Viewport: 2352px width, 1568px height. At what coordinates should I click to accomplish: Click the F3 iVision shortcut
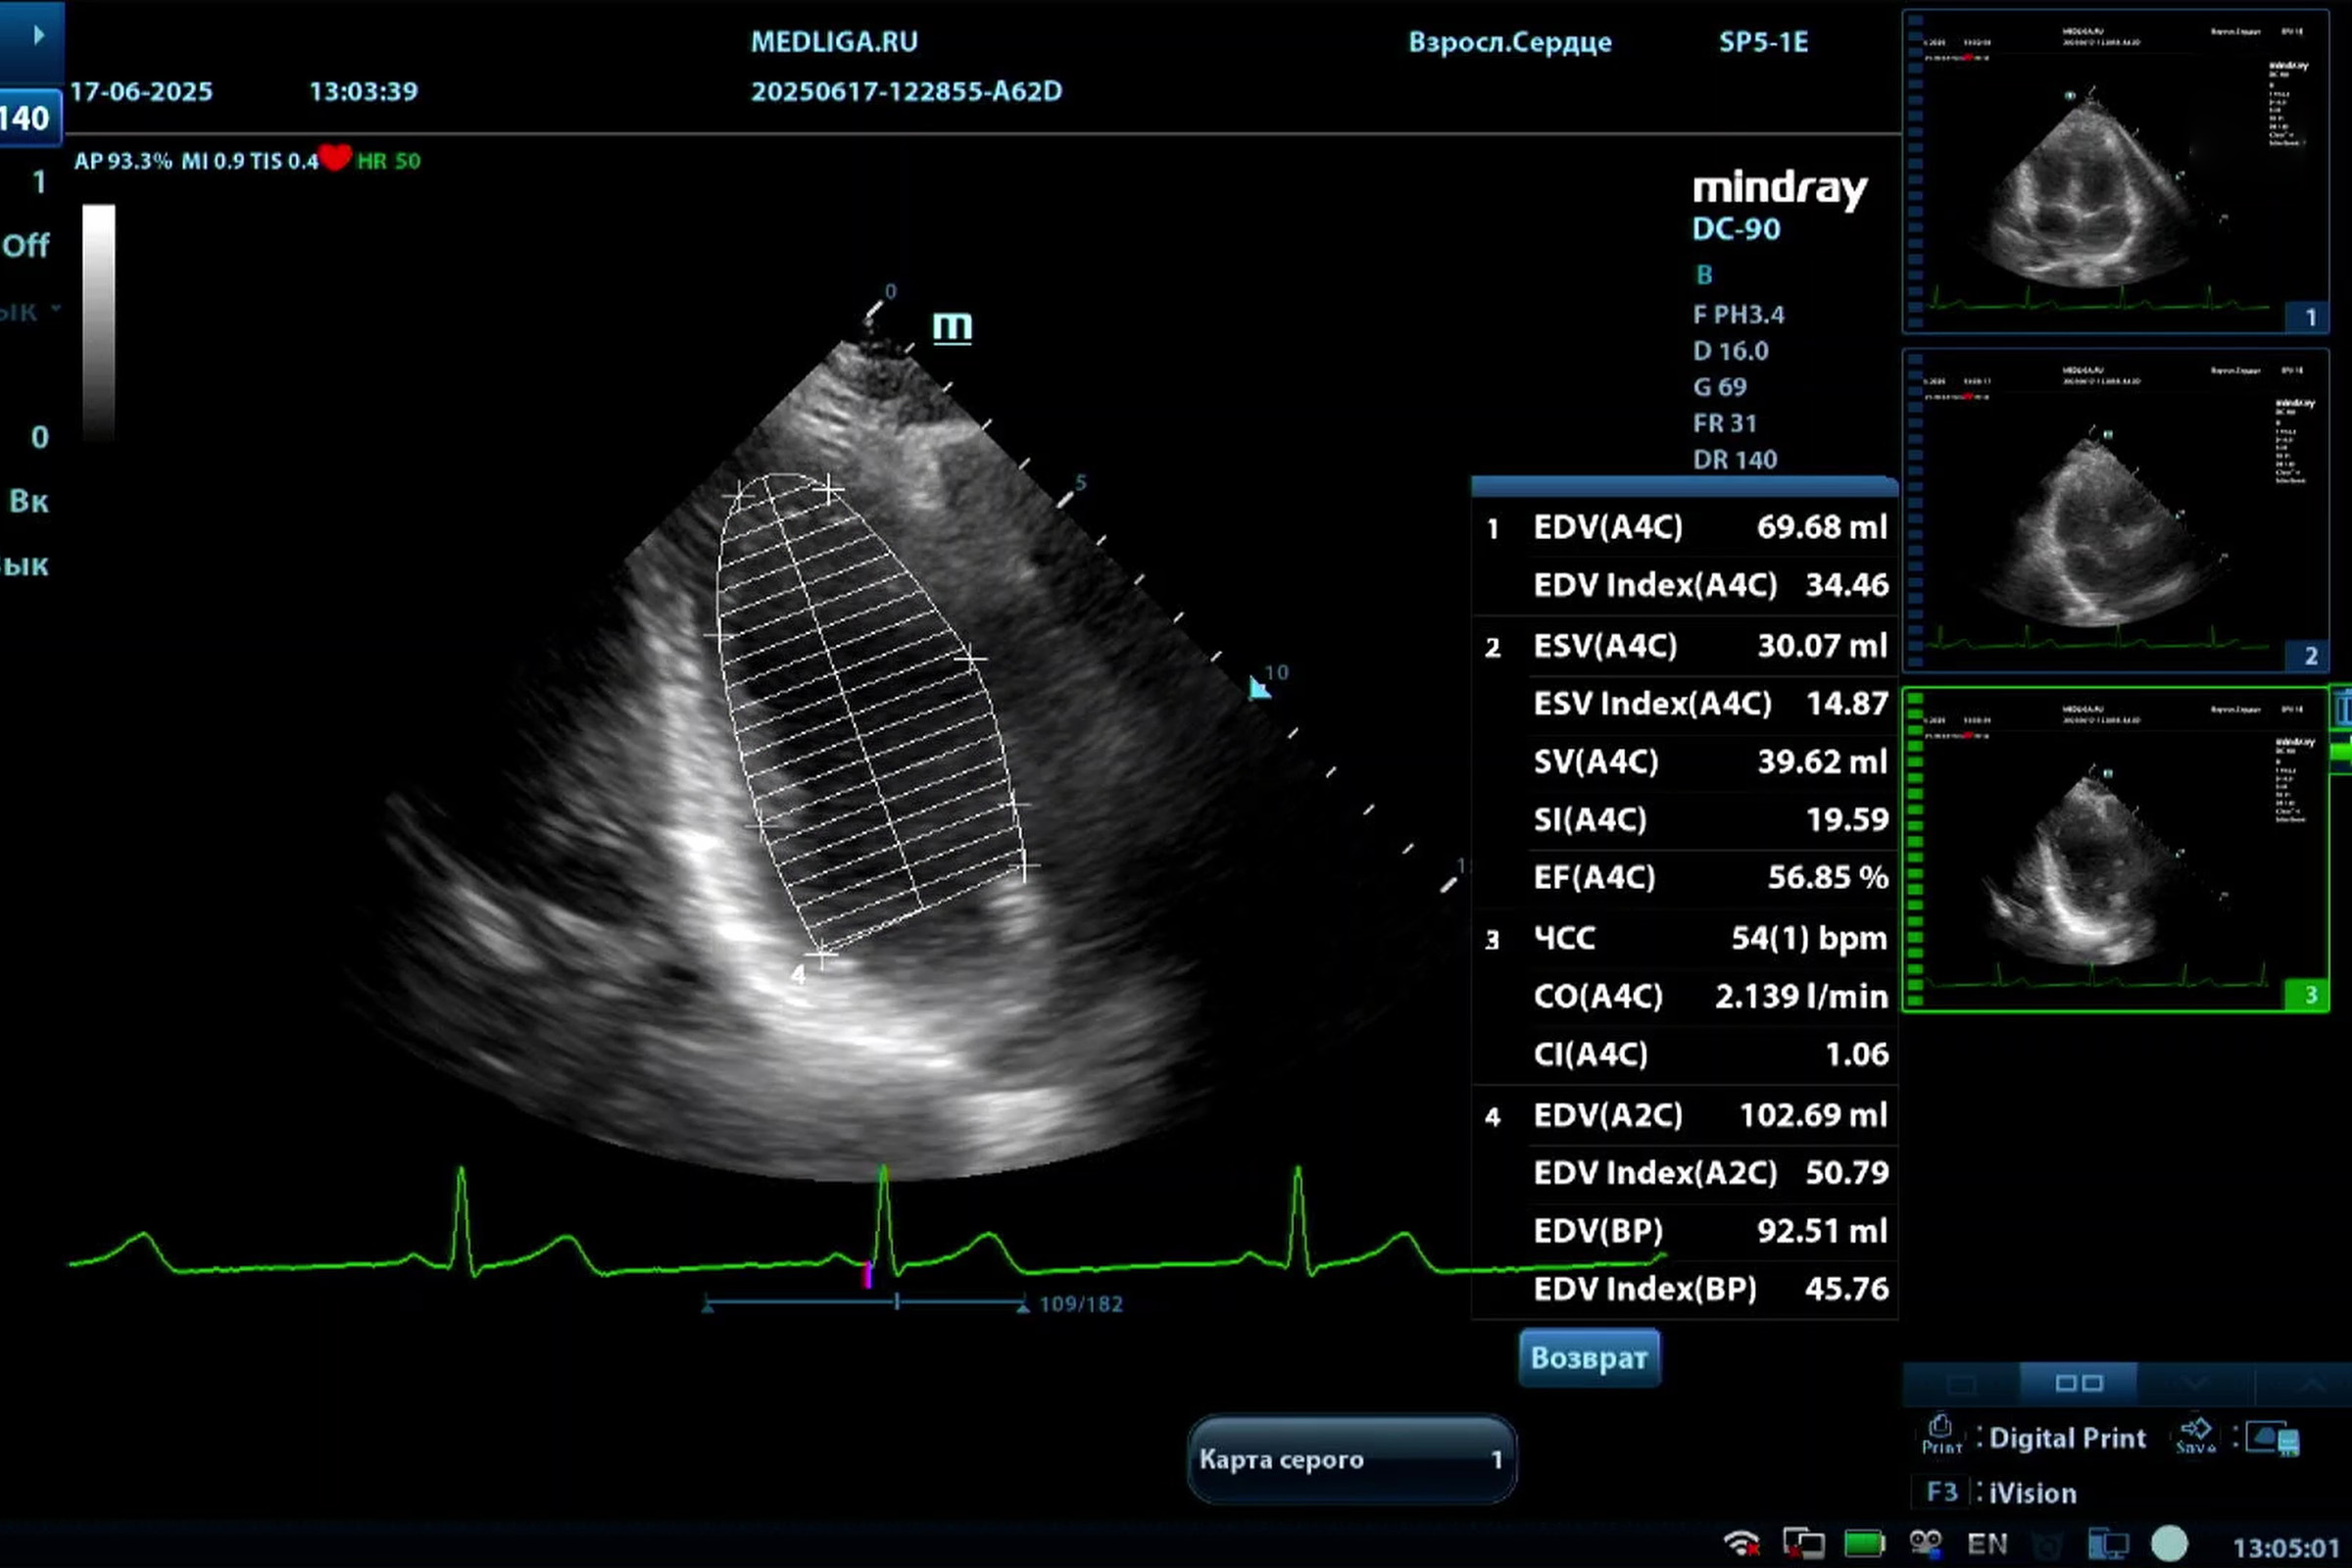(1942, 1492)
